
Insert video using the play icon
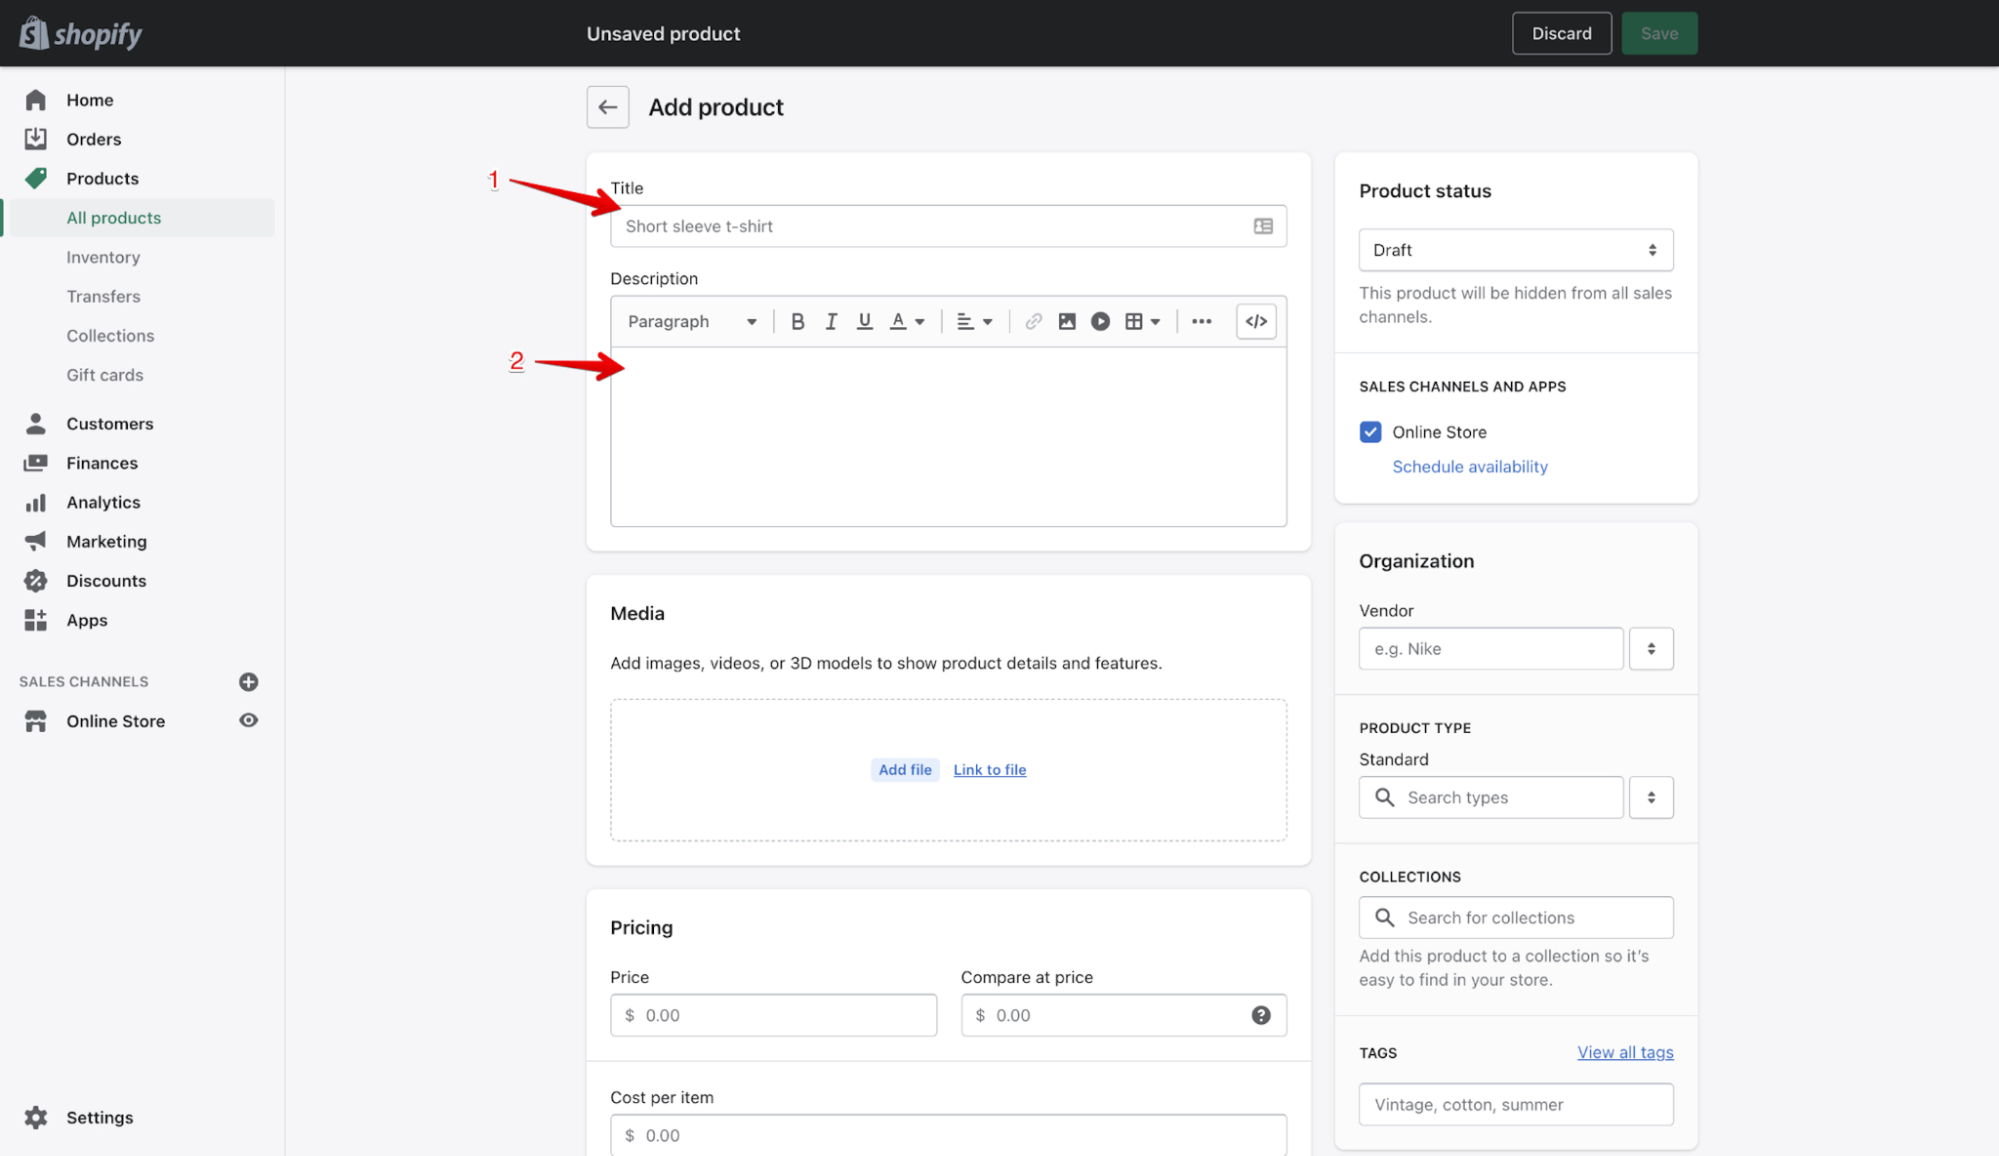1100,321
